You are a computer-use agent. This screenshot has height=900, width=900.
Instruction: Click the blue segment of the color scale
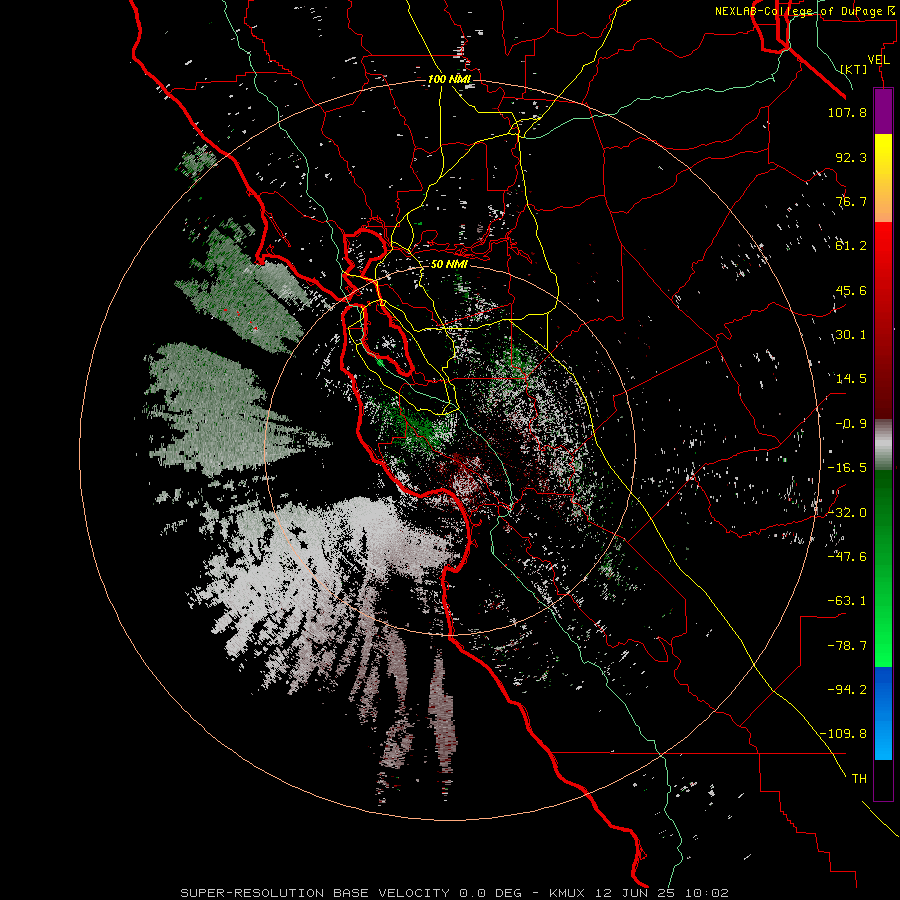[883, 713]
